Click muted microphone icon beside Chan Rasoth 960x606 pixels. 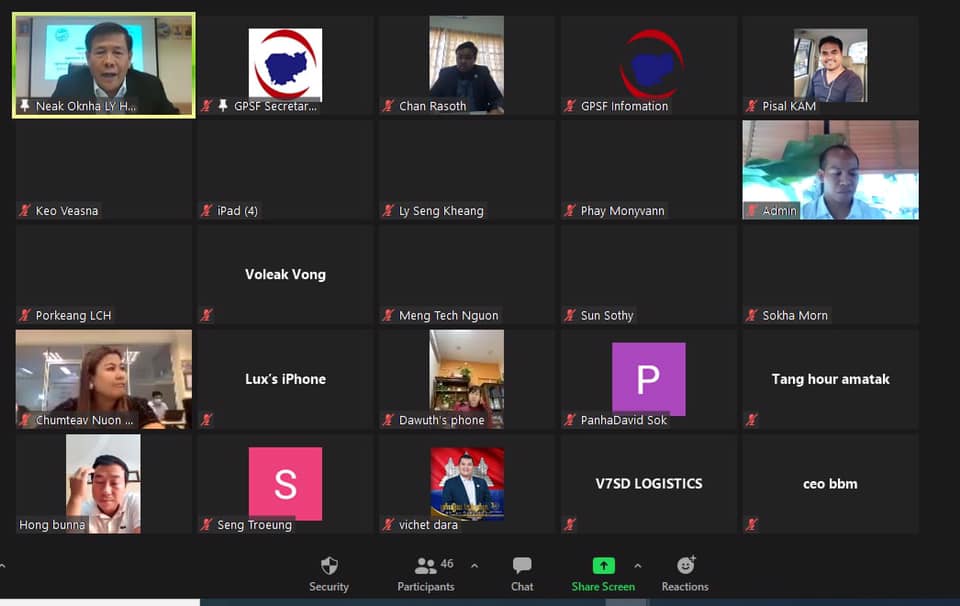[x=388, y=106]
